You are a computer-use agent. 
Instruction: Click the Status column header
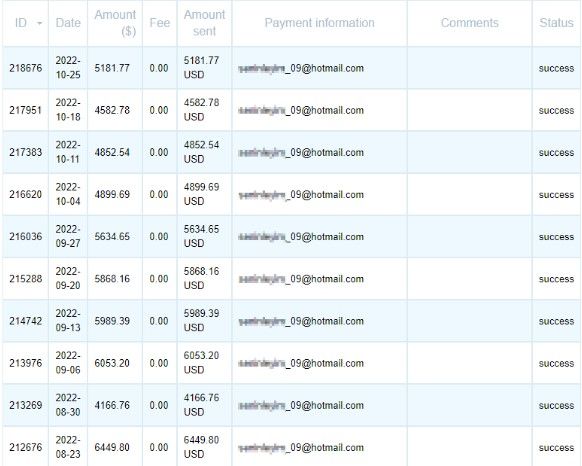coord(556,23)
